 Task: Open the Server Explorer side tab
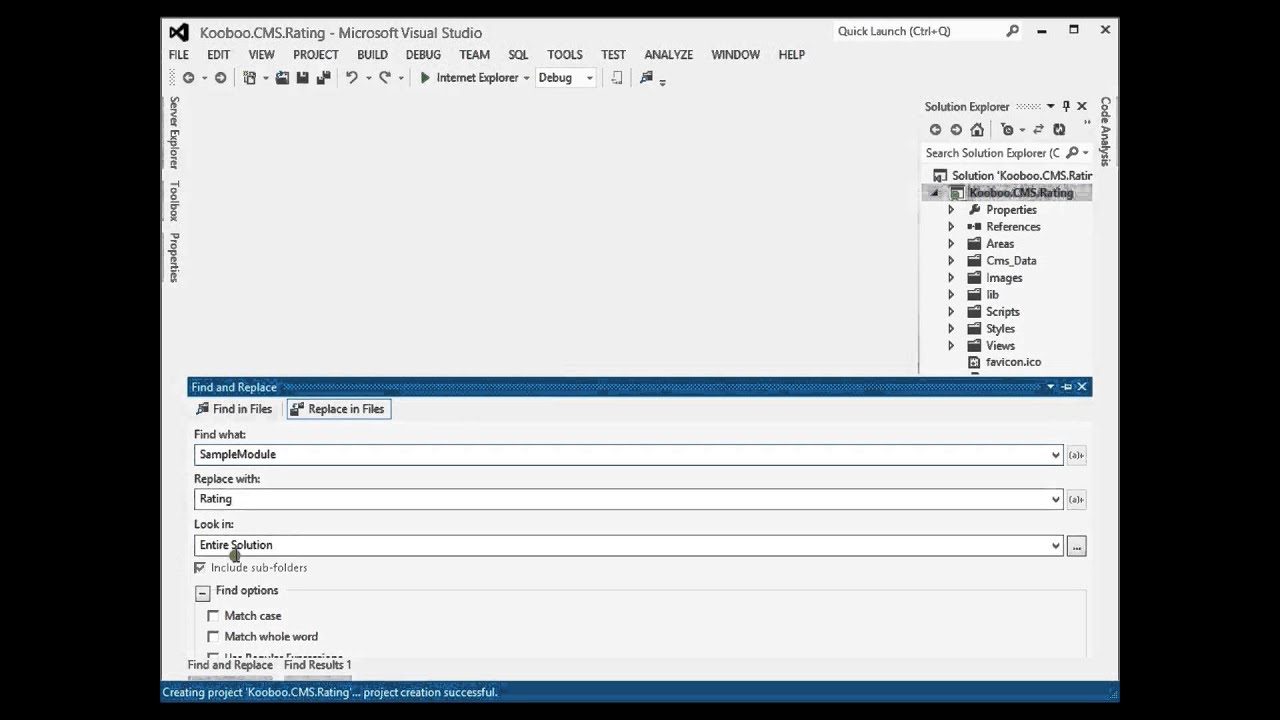click(x=174, y=132)
